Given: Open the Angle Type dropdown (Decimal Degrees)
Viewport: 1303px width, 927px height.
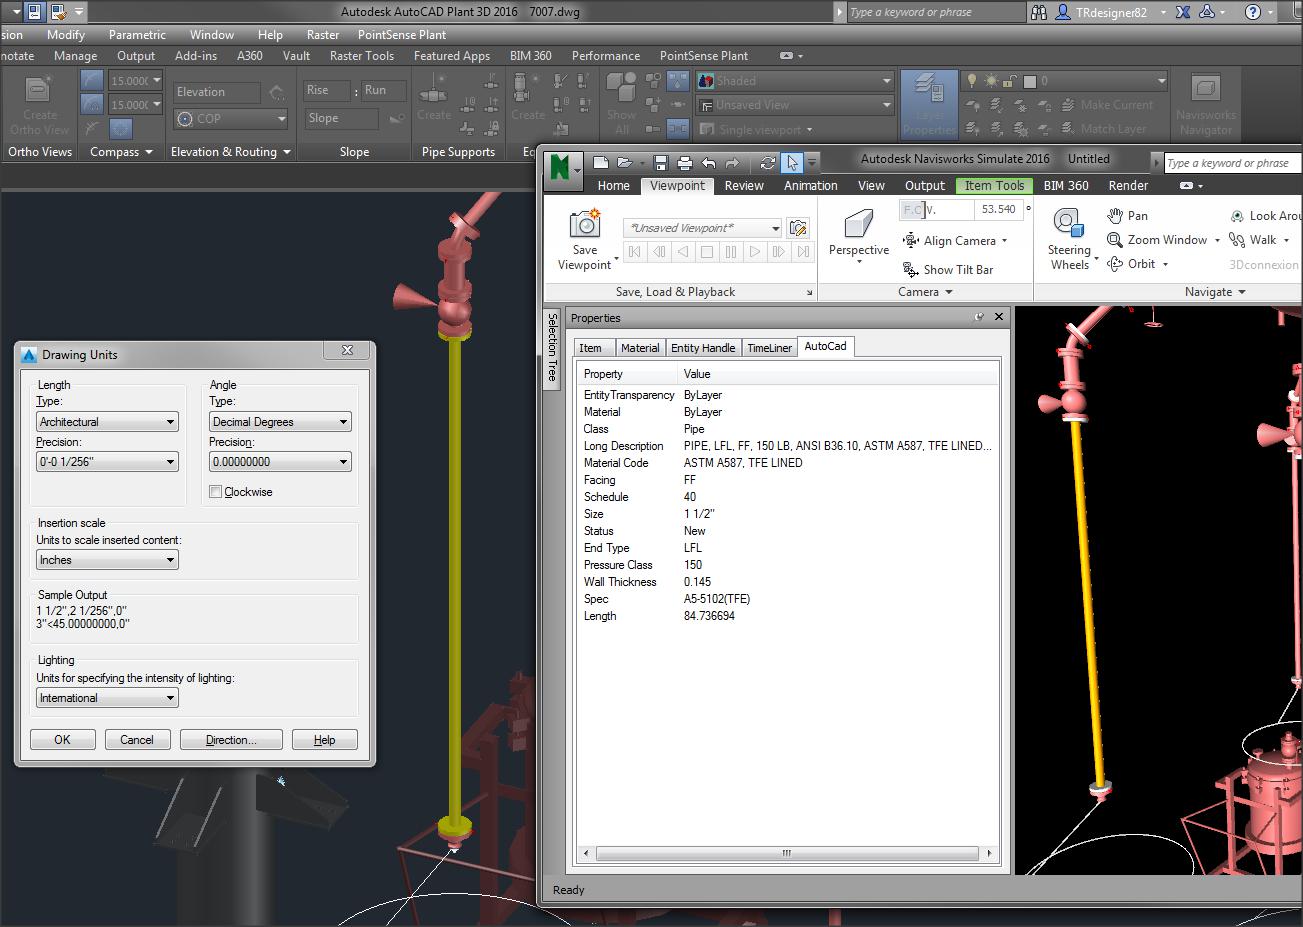Looking at the screenshot, I should pos(280,422).
